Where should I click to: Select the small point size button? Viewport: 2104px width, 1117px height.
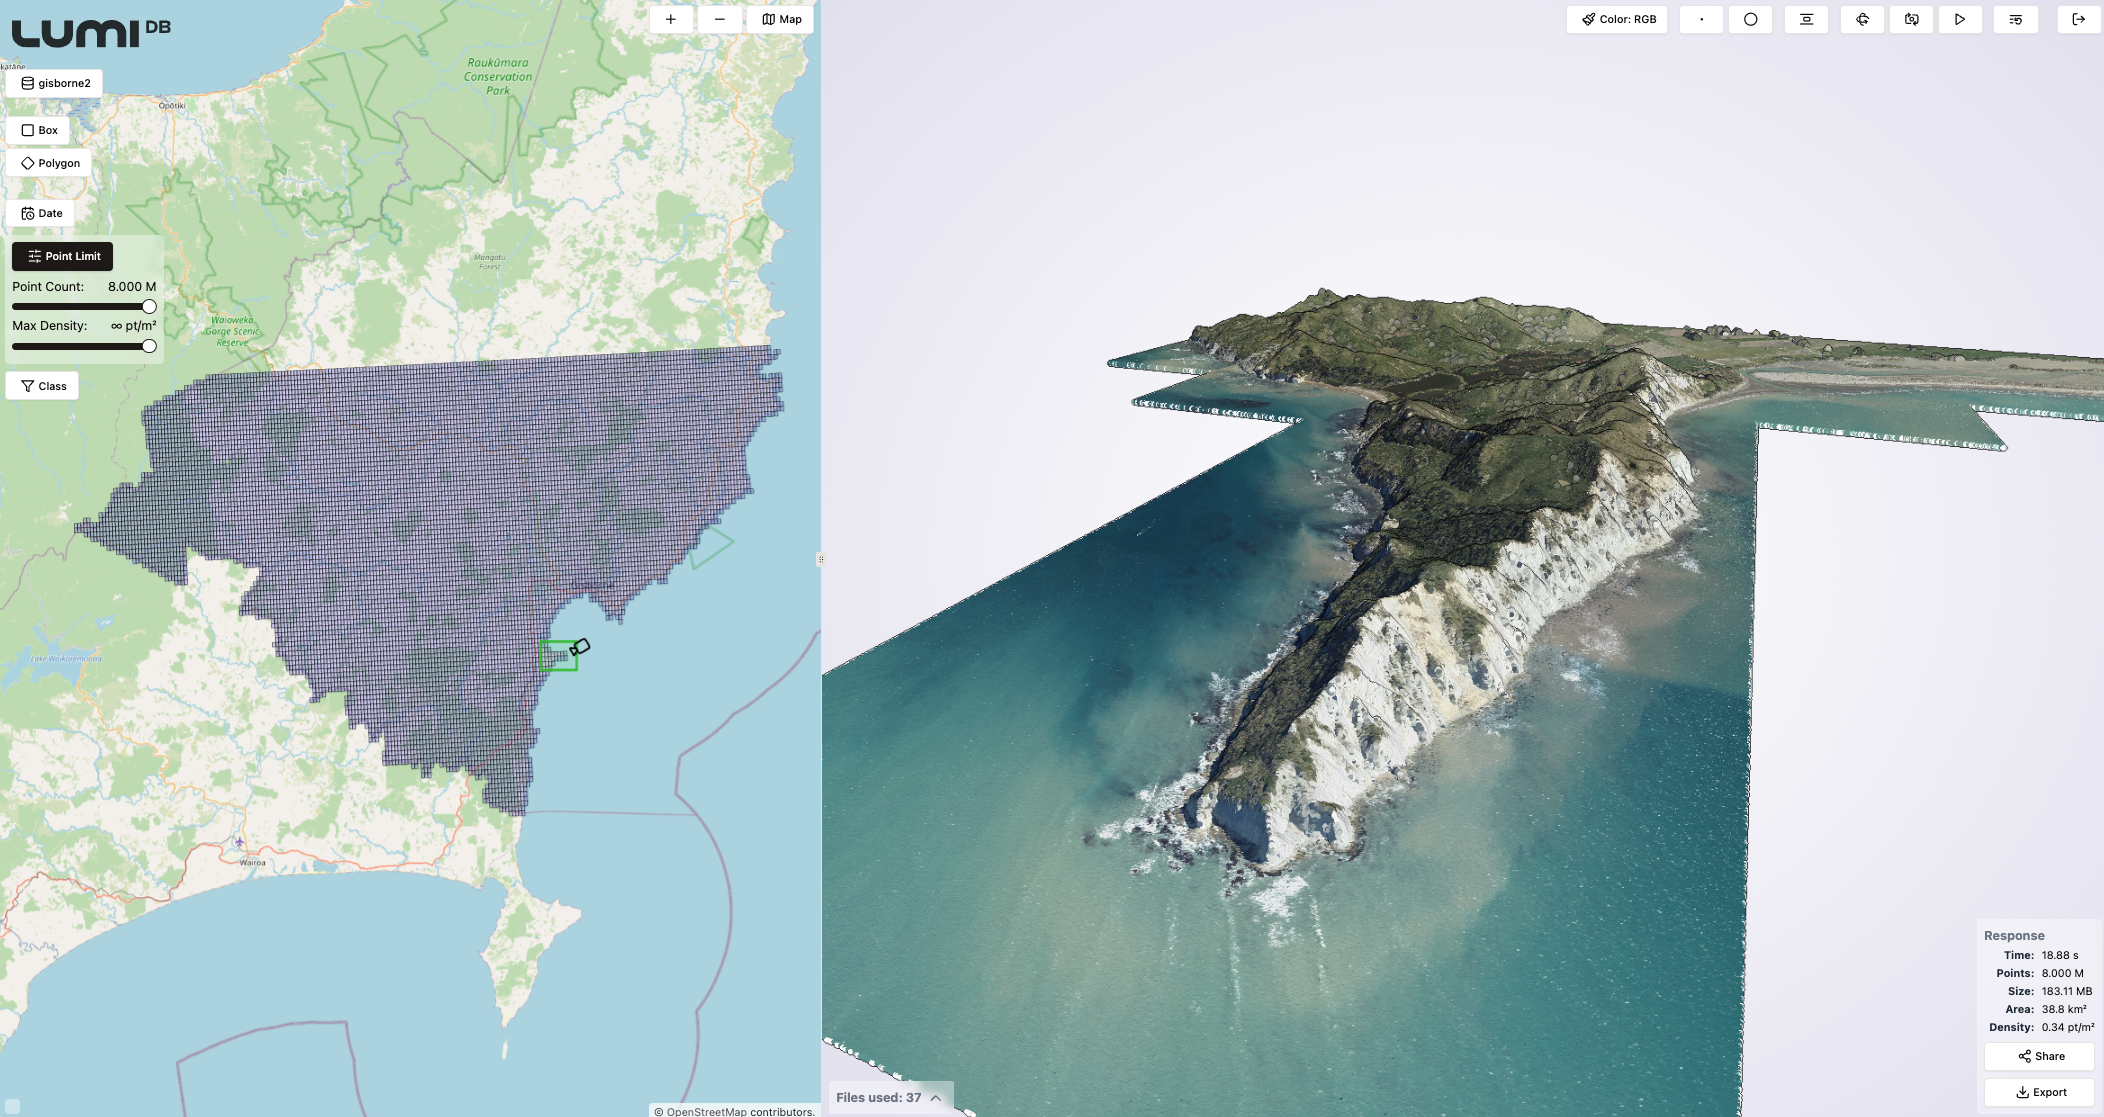click(x=1701, y=19)
